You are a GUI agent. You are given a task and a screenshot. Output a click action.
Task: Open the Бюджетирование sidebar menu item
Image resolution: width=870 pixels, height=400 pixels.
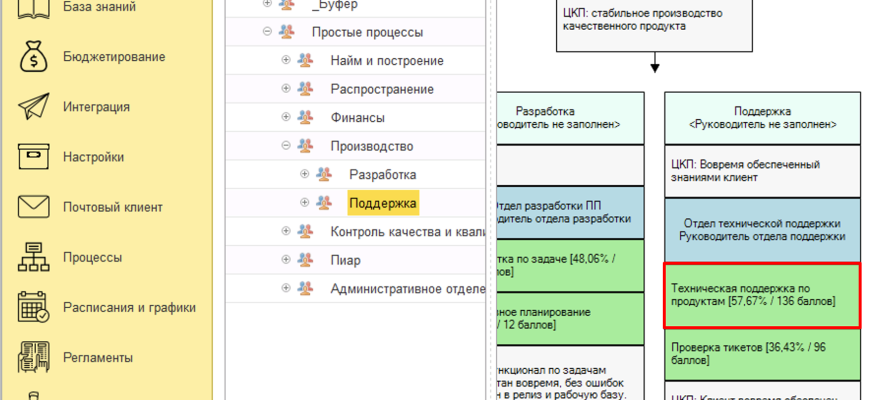pyautogui.click(x=114, y=57)
